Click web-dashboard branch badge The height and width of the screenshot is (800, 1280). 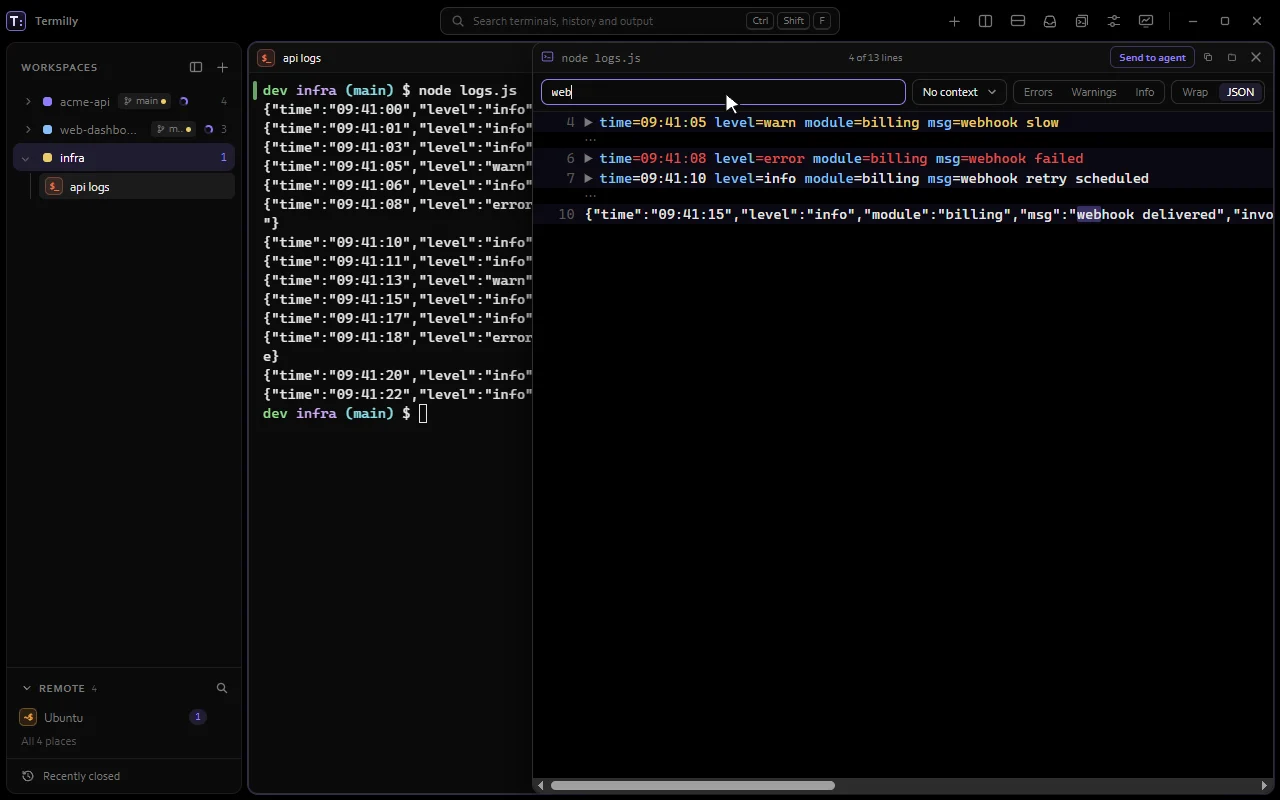[x=173, y=129]
